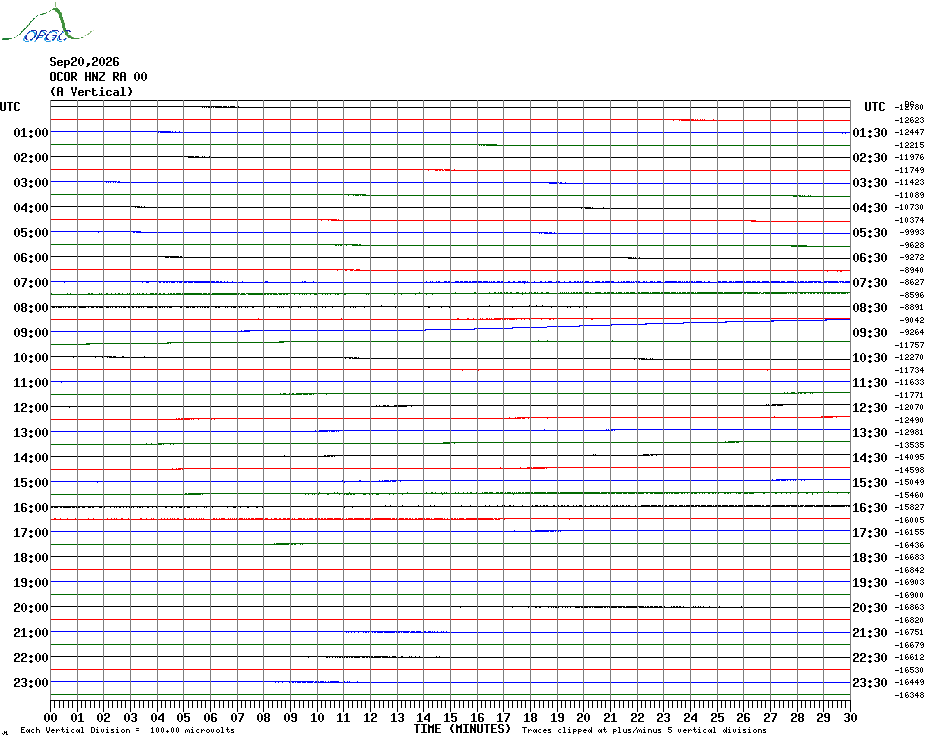Viewport: 930px width, 744px height.
Task: Click the 09:30 label on right axis
Action: point(870,333)
